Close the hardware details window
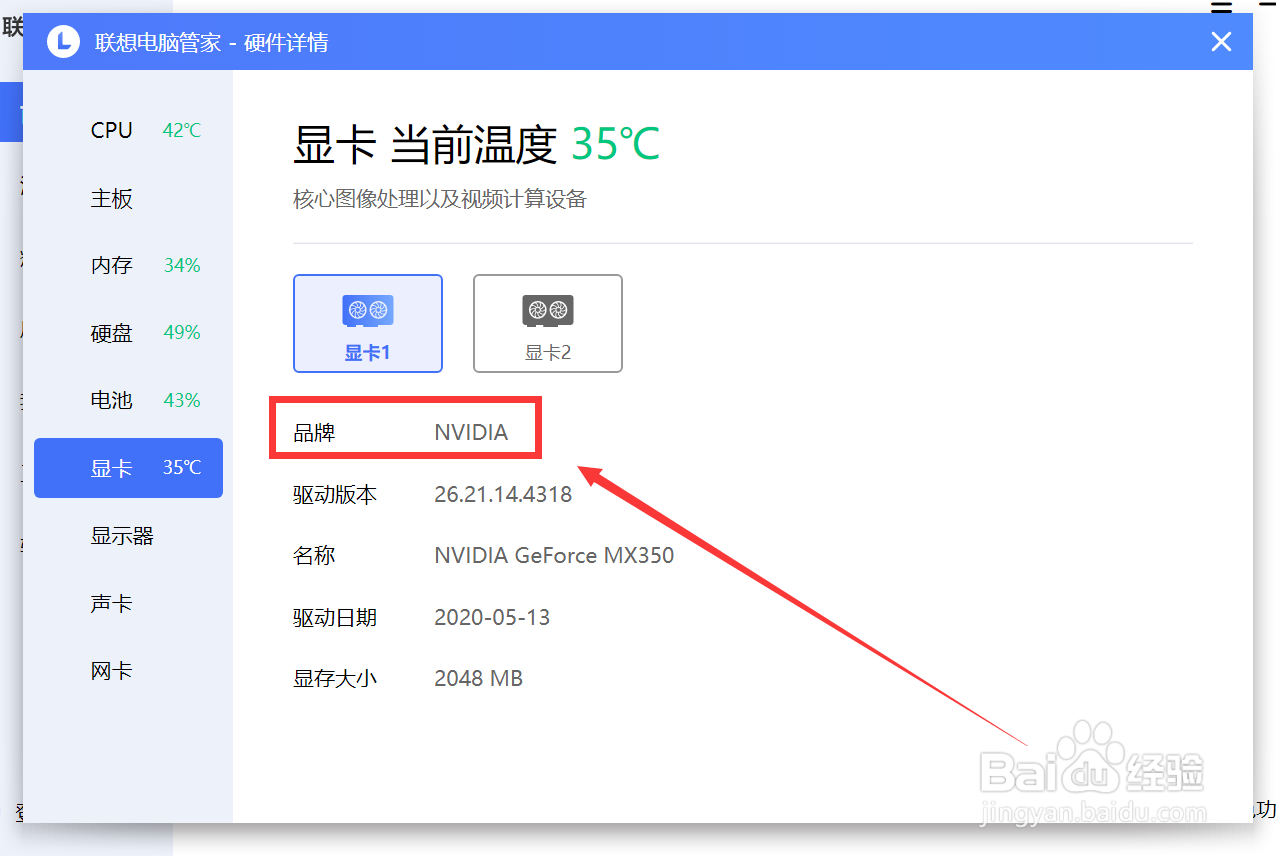The width and height of the screenshot is (1276, 856). point(1221,42)
